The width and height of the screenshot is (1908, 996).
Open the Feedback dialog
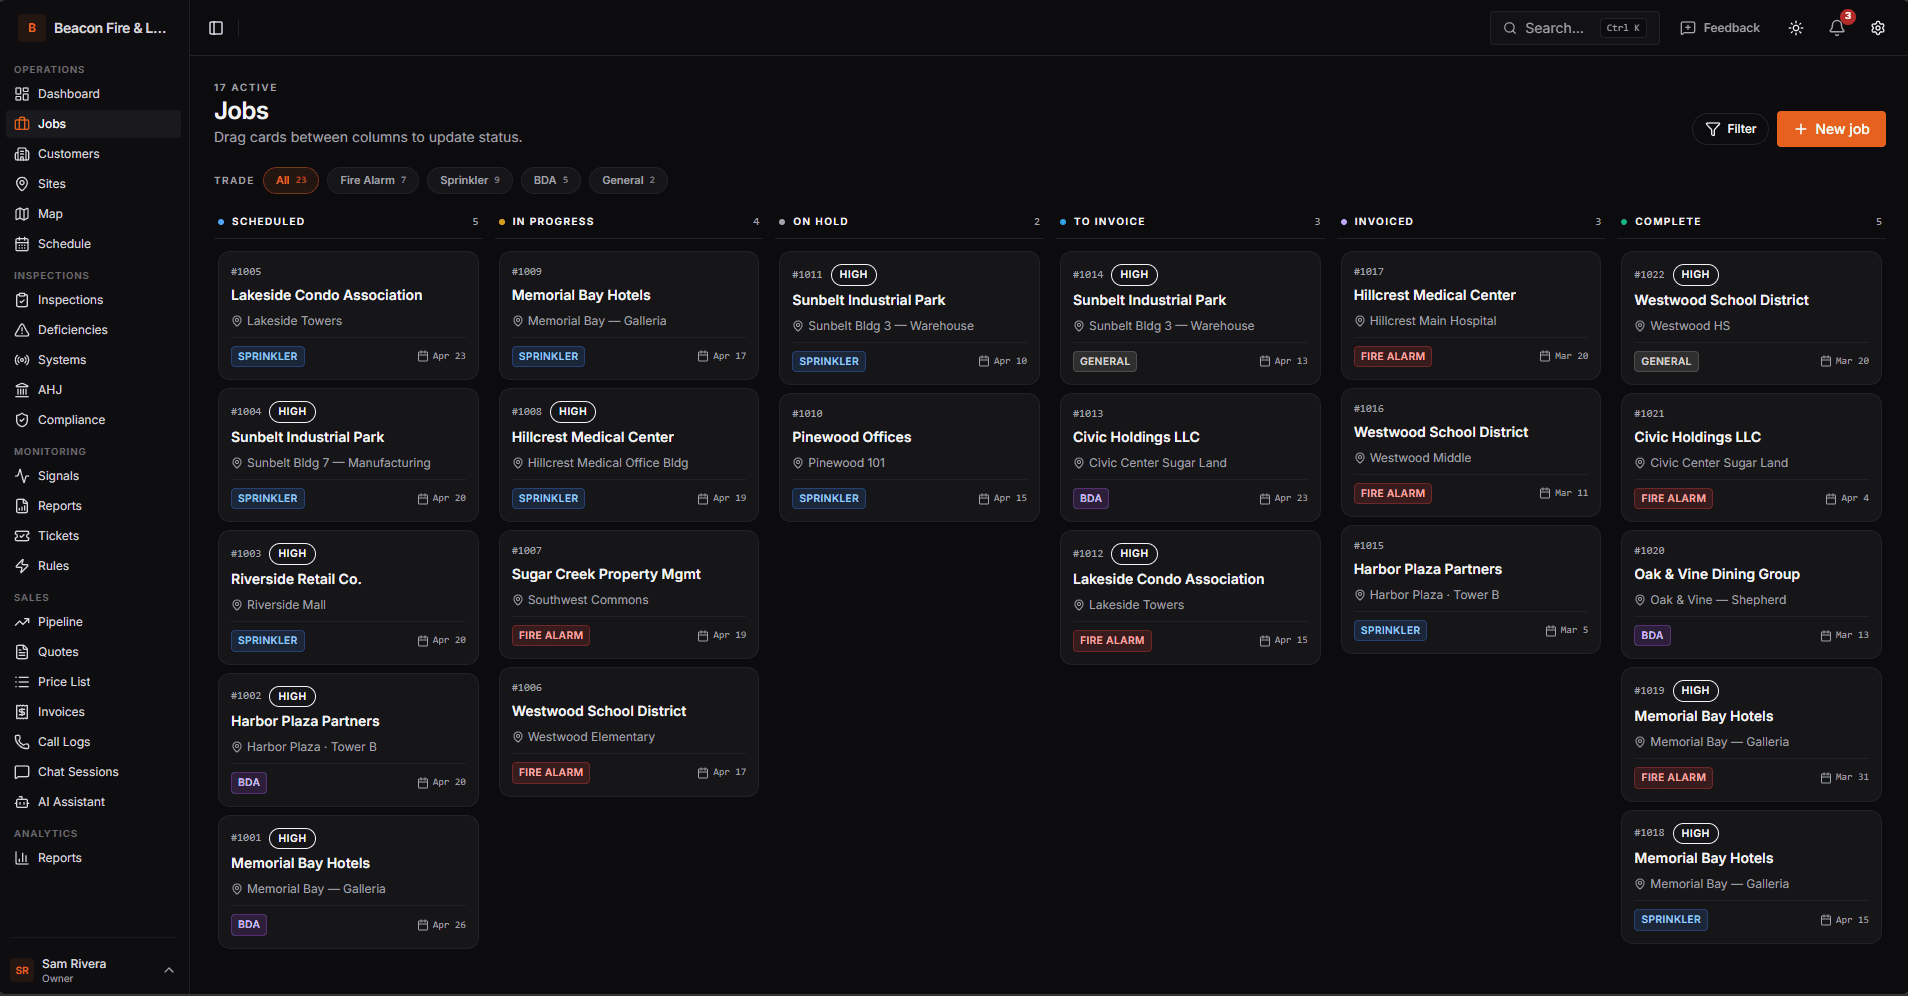click(1720, 27)
